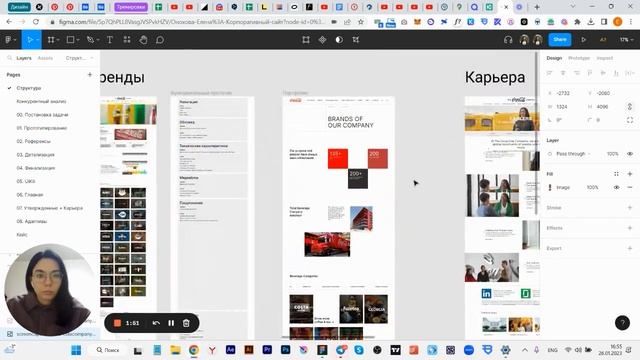Toggle Image fill visibility eye
This screenshot has width=640, height=360.
pyautogui.click(x=616, y=187)
